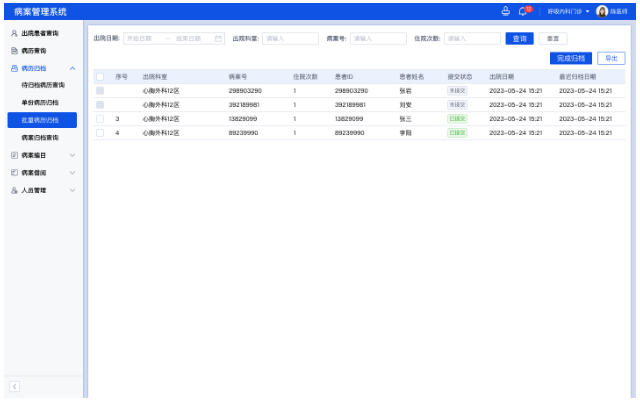
Task: Toggle the select-all header checkbox
Action: [100, 76]
